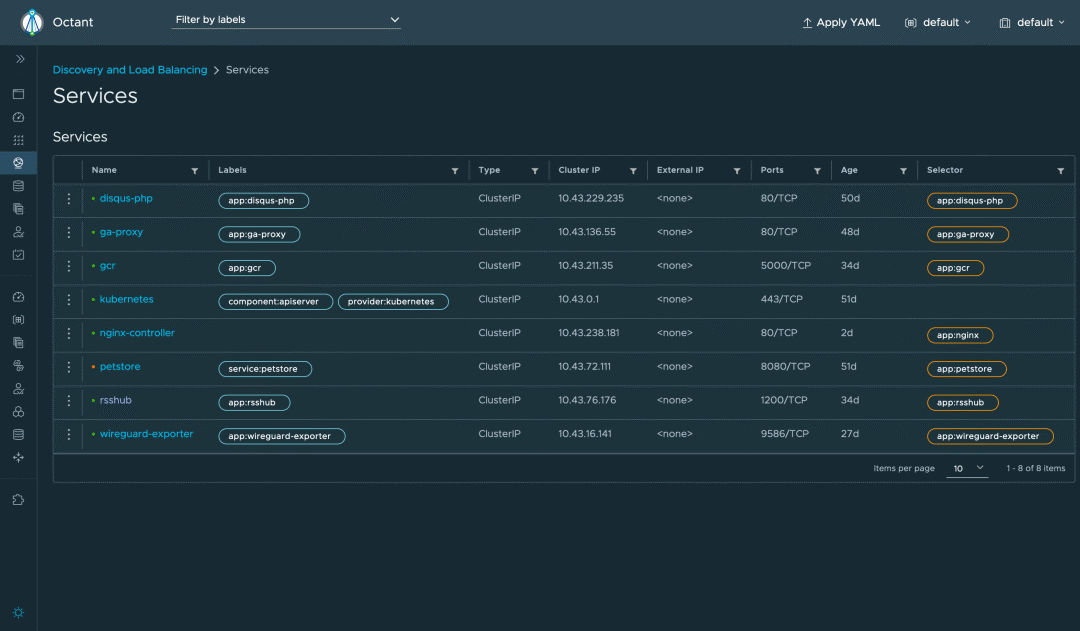Go to Discovery and Load Balancing breadcrumb
This screenshot has width=1080, height=631.
(129, 70)
